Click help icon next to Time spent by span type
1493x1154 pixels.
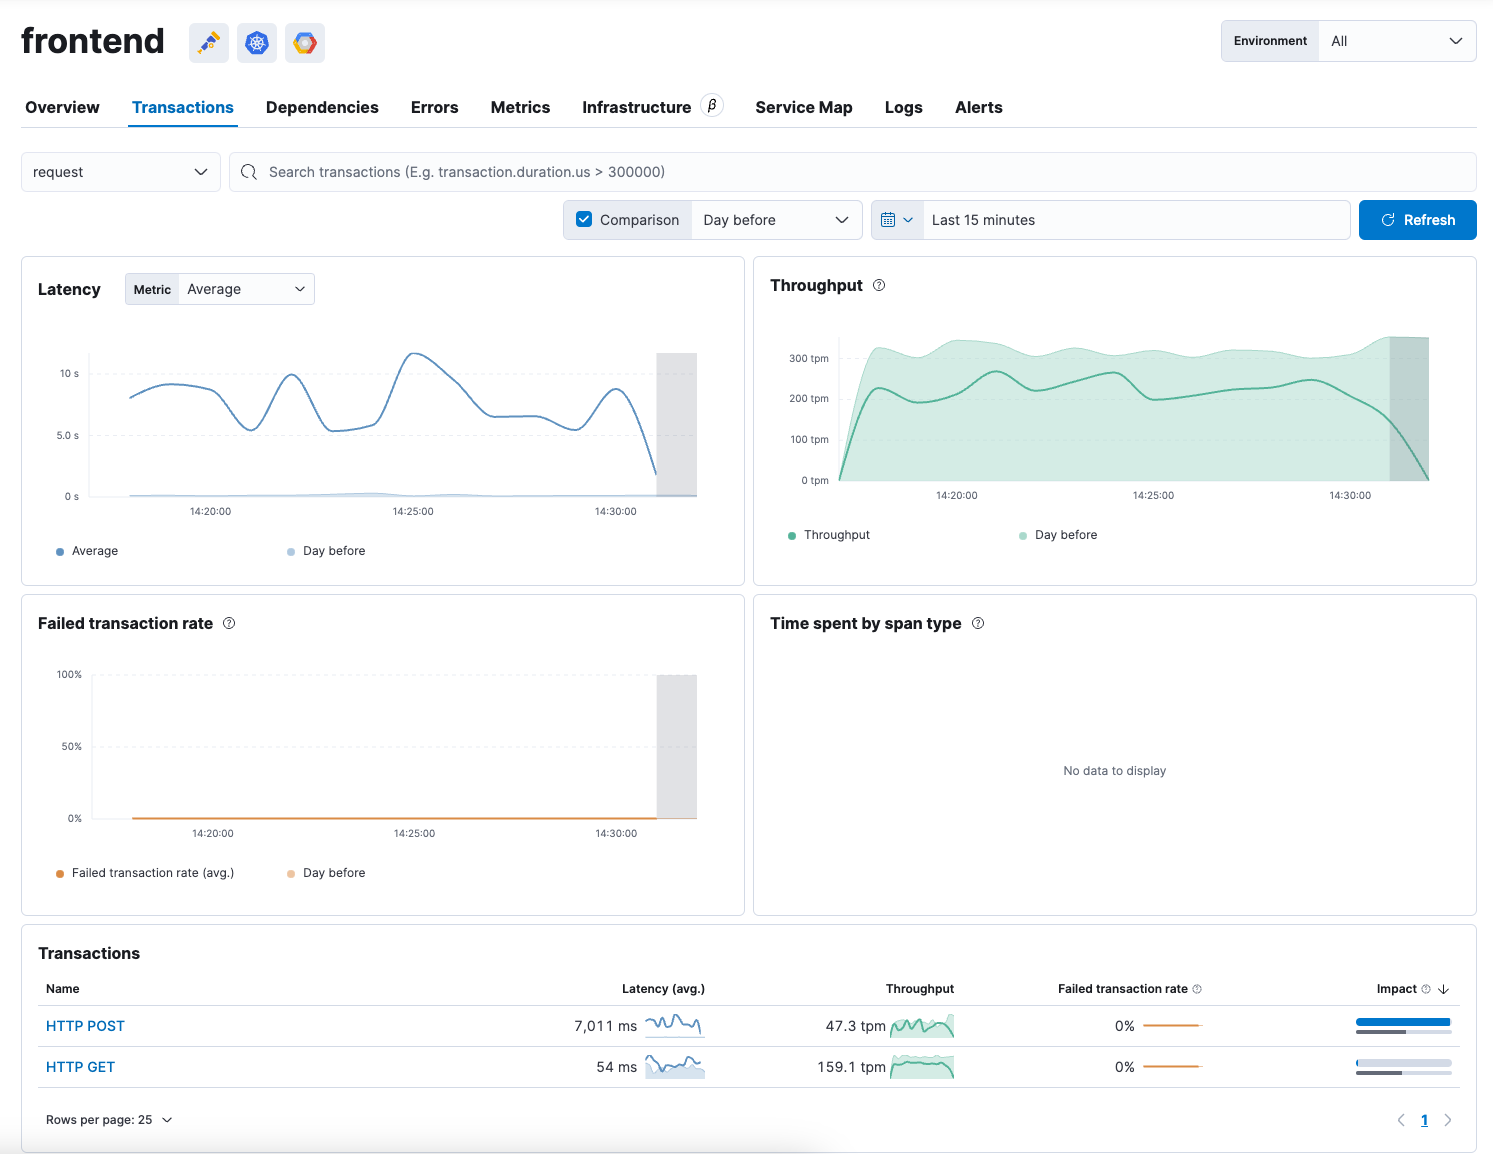[978, 624]
